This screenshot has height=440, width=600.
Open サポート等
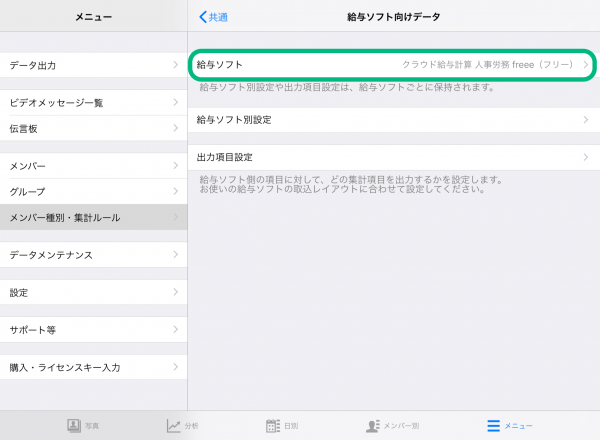pyautogui.click(x=93, y=329)
